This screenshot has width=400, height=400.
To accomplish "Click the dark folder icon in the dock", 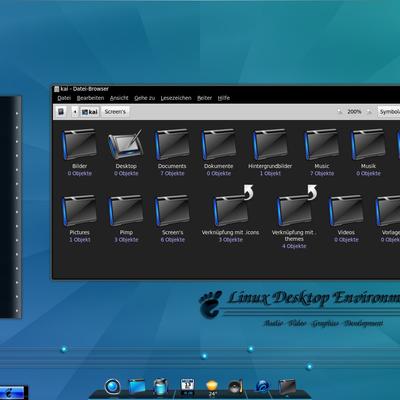I will click(287, 387).
